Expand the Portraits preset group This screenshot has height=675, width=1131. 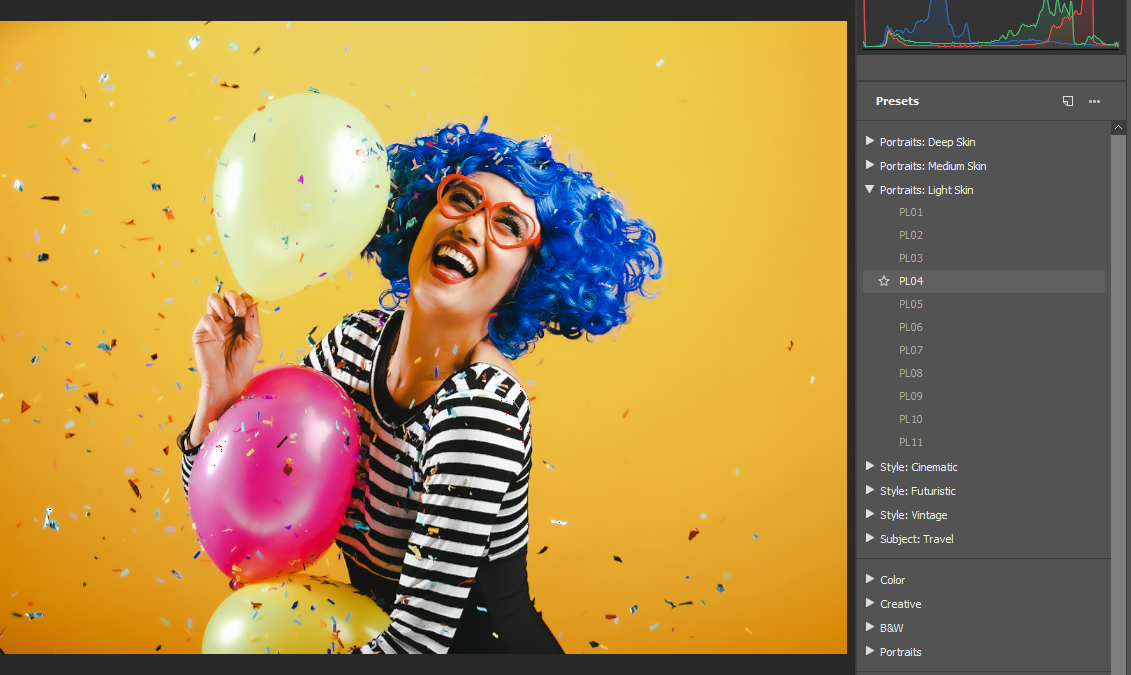point(870,651)
